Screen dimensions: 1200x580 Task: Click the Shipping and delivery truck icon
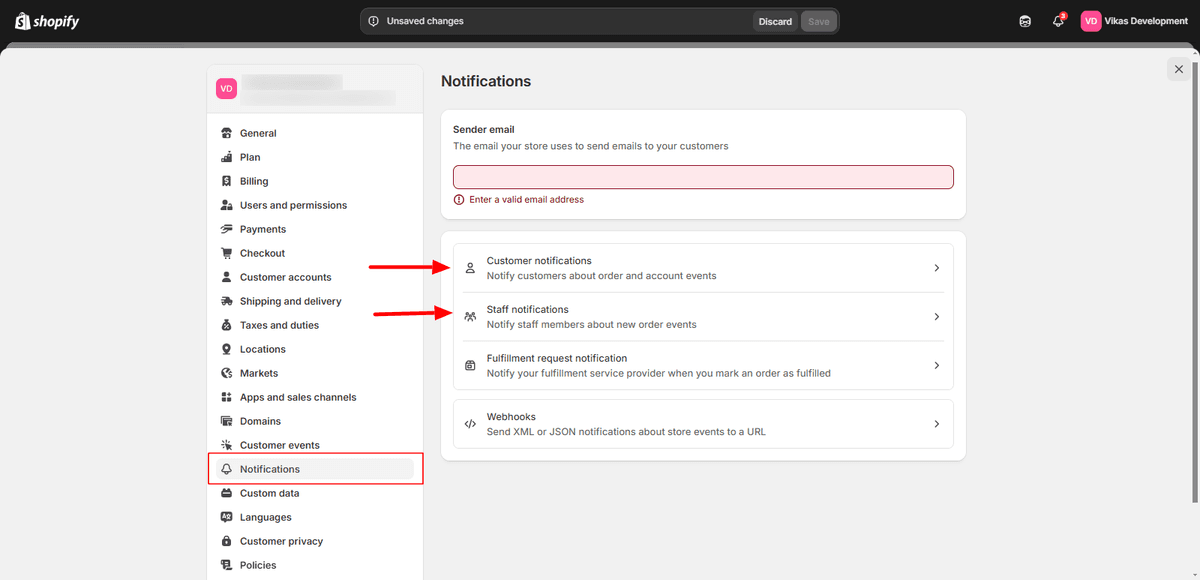tap(227, 301)
